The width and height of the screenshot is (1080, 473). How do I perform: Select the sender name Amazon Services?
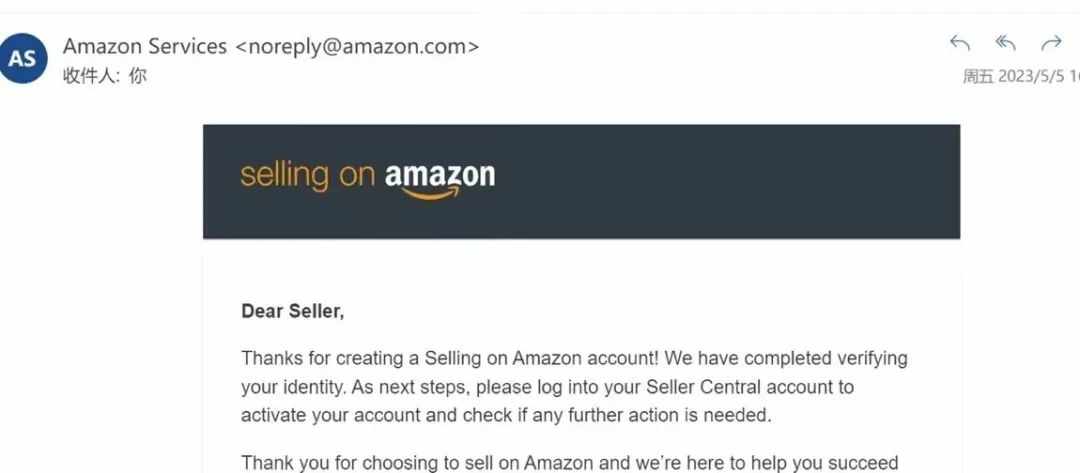click(x=145, y=46)
